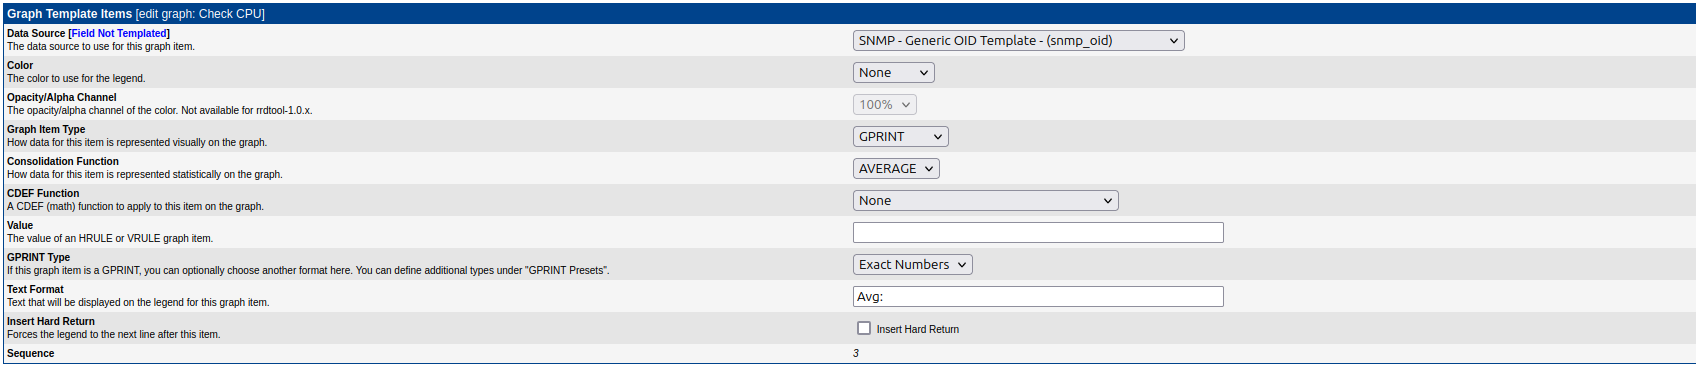Click the Sequence label
This screenshot has height=370, width=1696.
tap(31, 354)
